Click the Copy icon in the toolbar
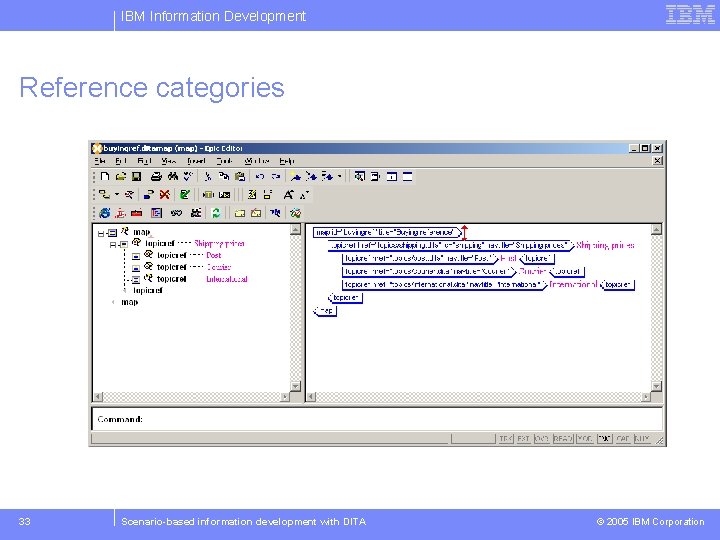The height and width of the screenshot is (540, 720). pos(224,176)
